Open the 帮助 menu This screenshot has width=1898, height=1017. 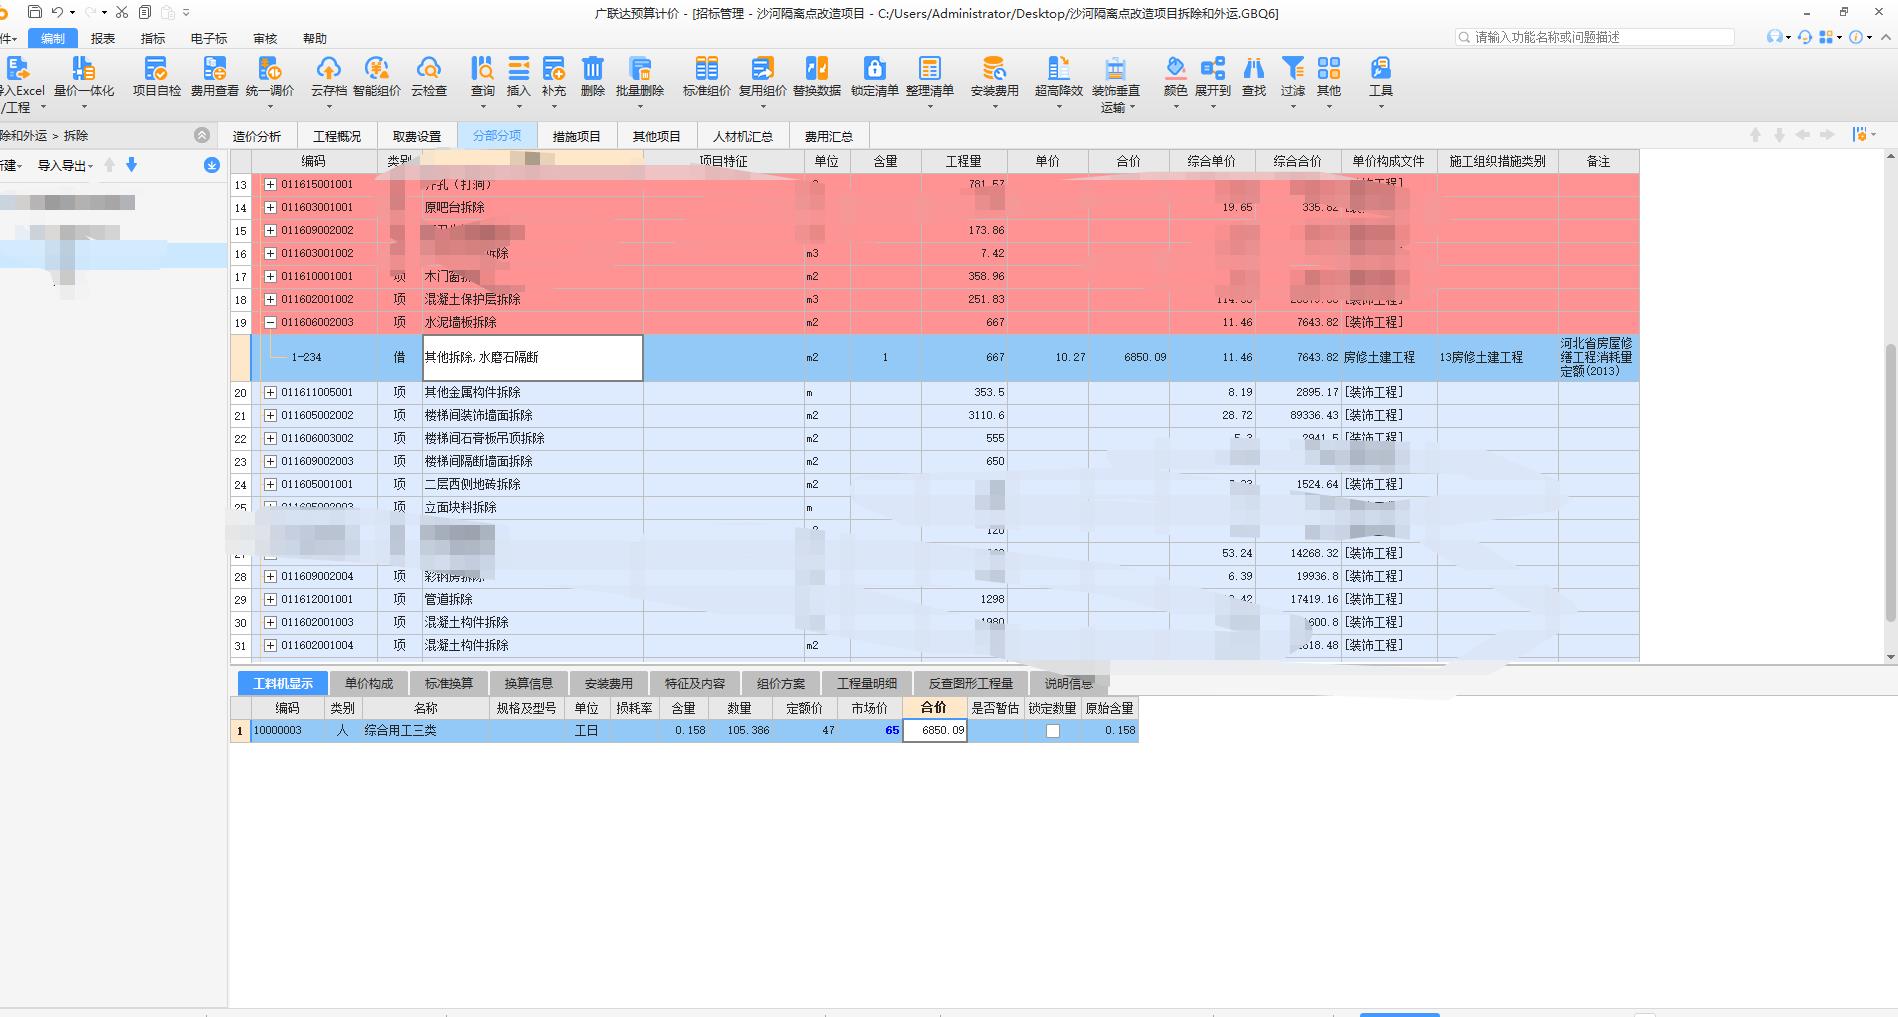coord(315,38)
